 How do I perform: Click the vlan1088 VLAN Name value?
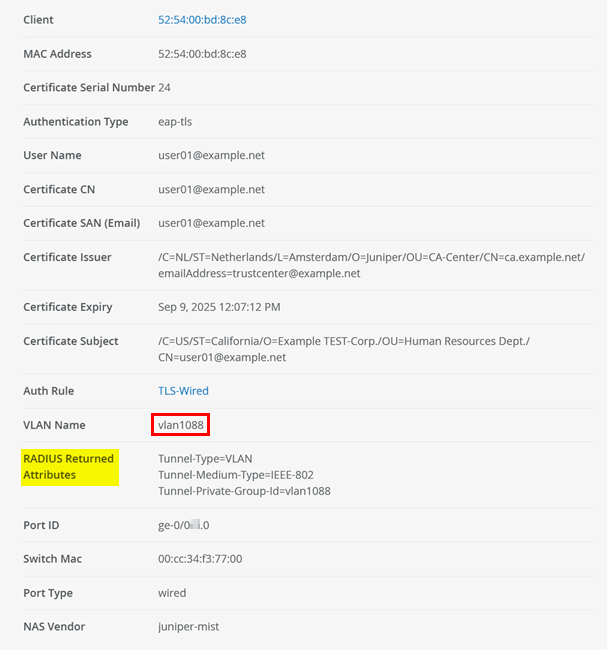(x=181, y=425)
